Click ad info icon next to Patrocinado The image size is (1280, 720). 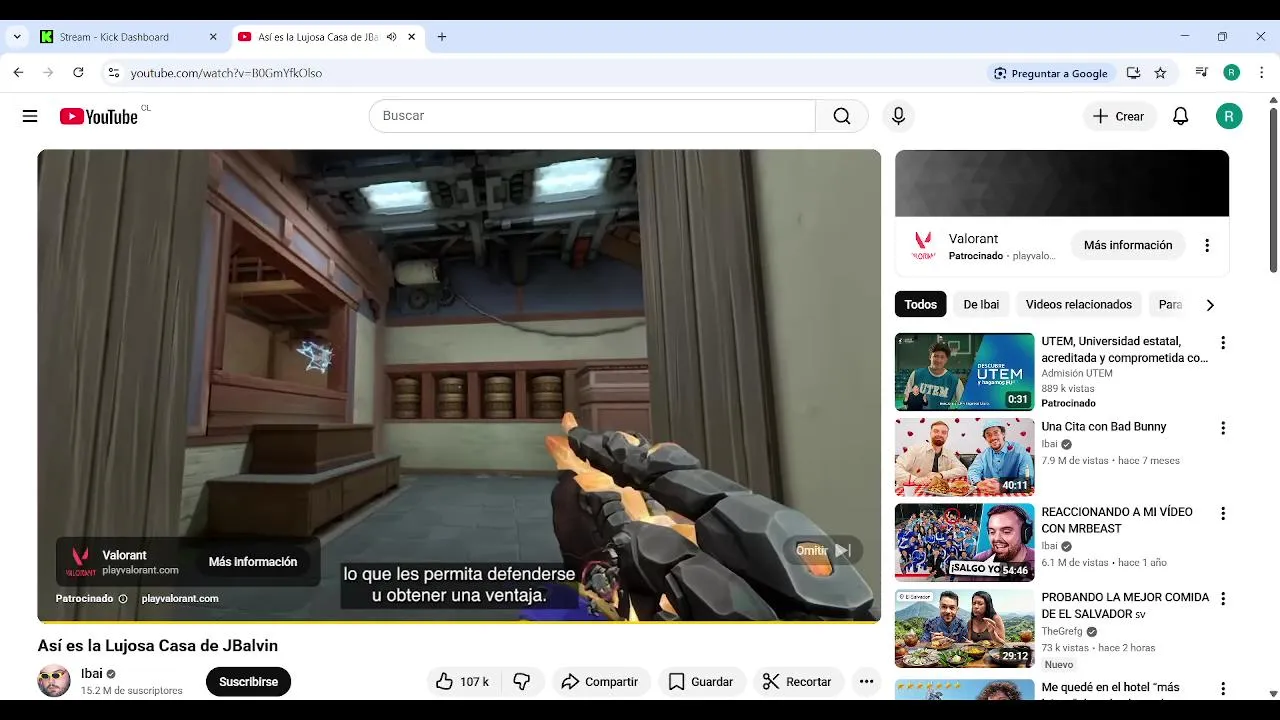(x=123, y=599)
